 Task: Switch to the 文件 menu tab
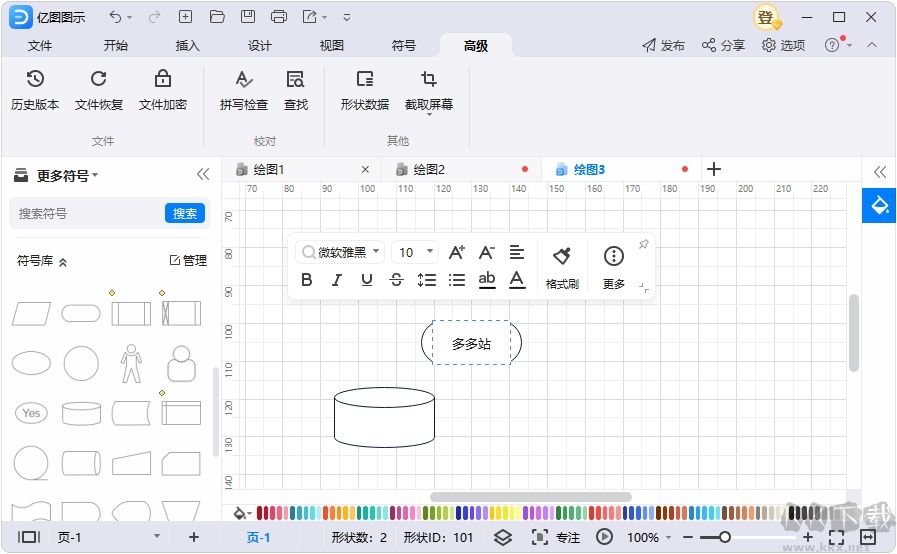[x=39, y=45]
